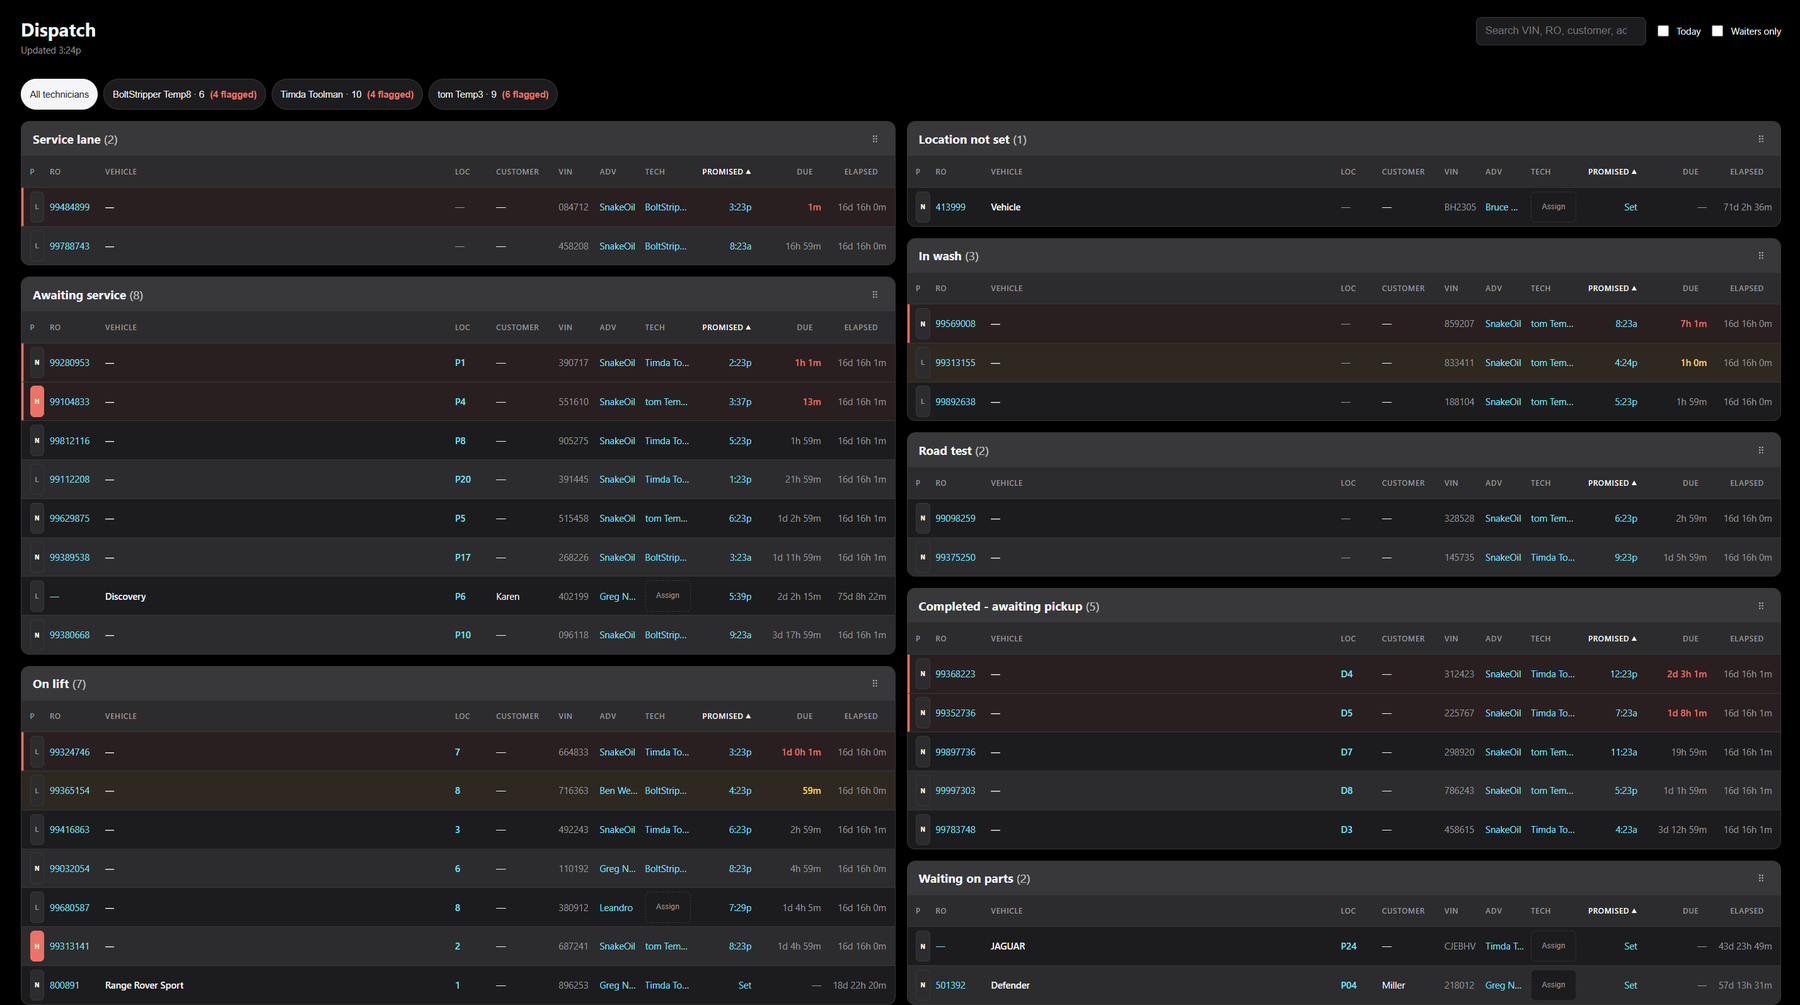Viewport: 1800px width, 1005px height.
Task: Toggle the Today checkbox
Action: pos(1663,31)
